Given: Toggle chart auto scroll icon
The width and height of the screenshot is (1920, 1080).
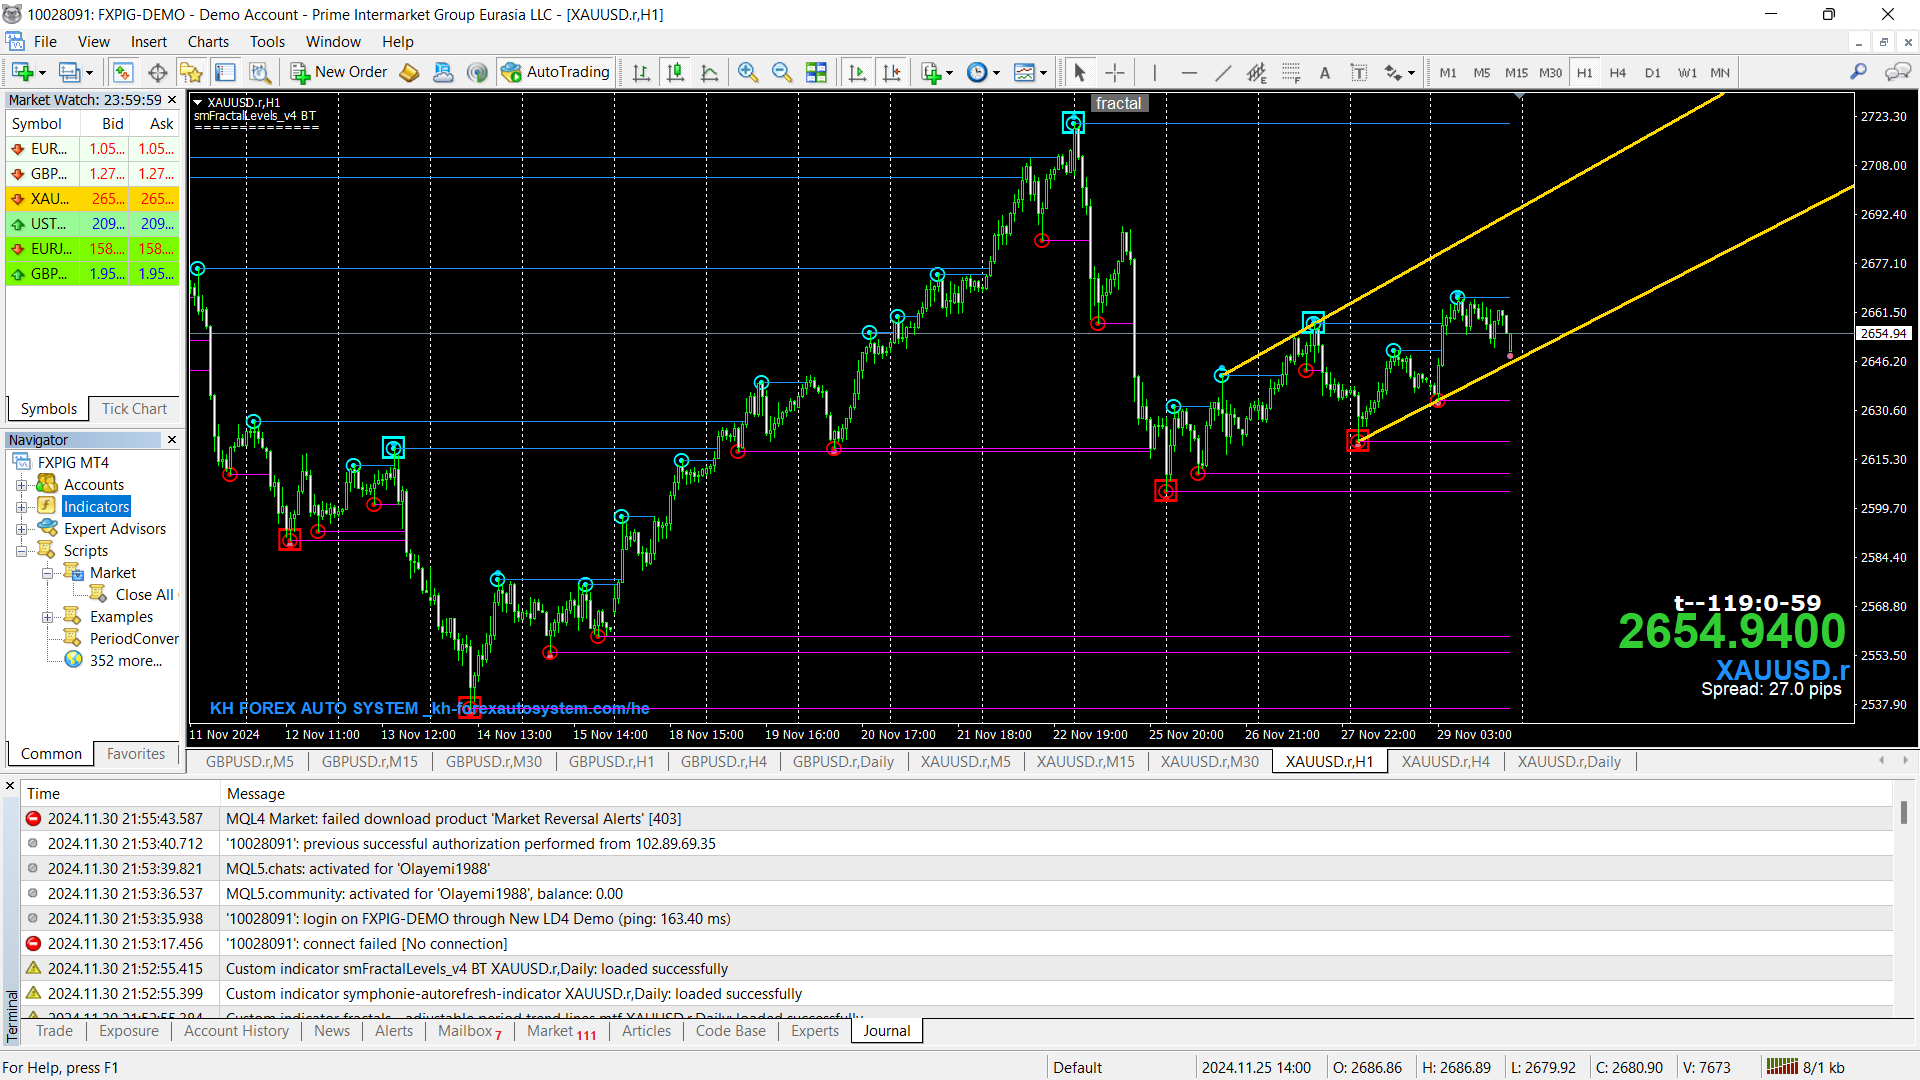Looking at the screenshot, I should 857,72.
